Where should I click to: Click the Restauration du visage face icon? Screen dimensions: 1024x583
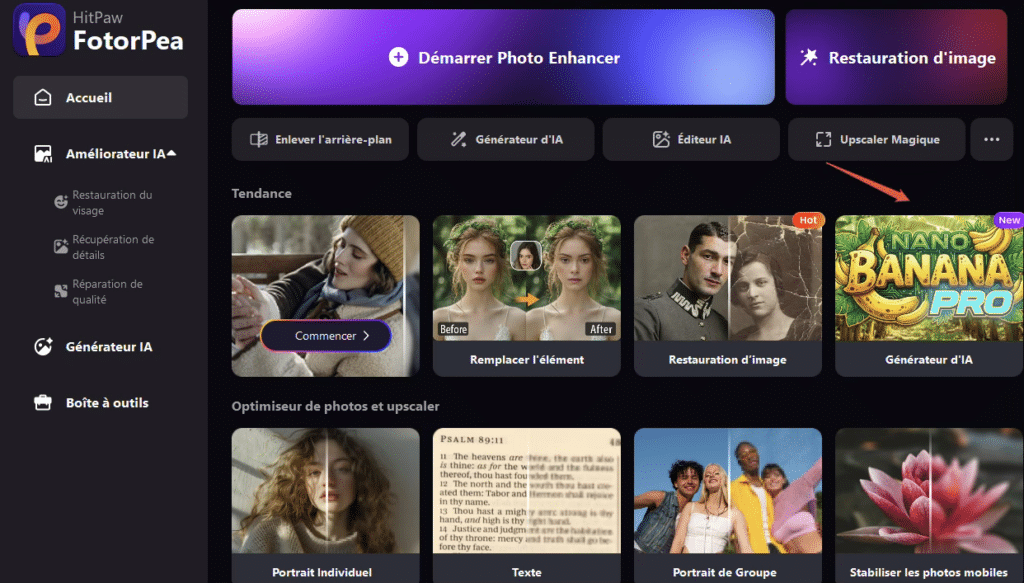tap(60, 202)
